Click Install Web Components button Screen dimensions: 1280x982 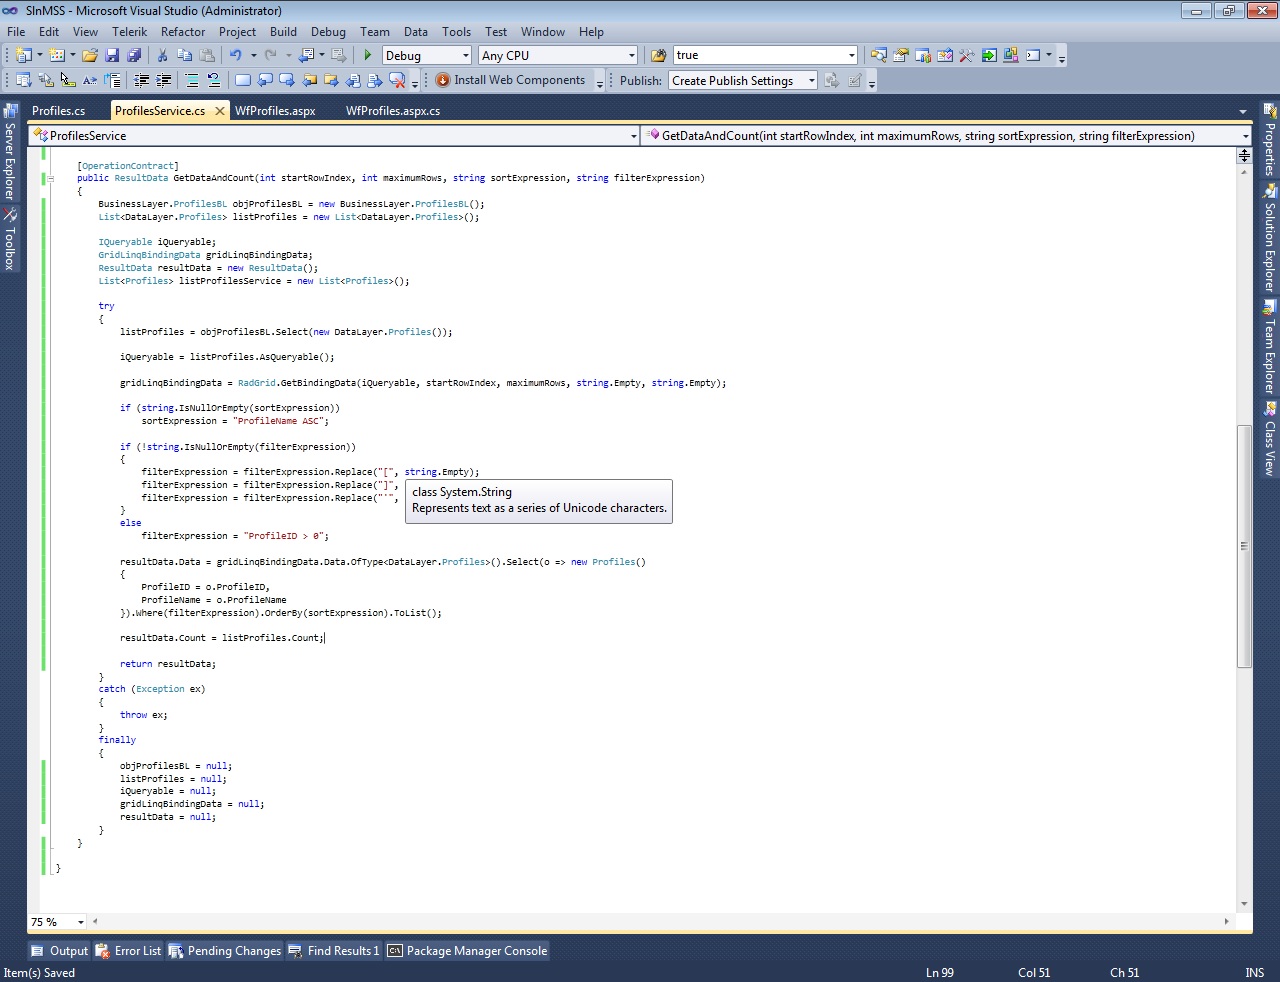coord(510,80)
